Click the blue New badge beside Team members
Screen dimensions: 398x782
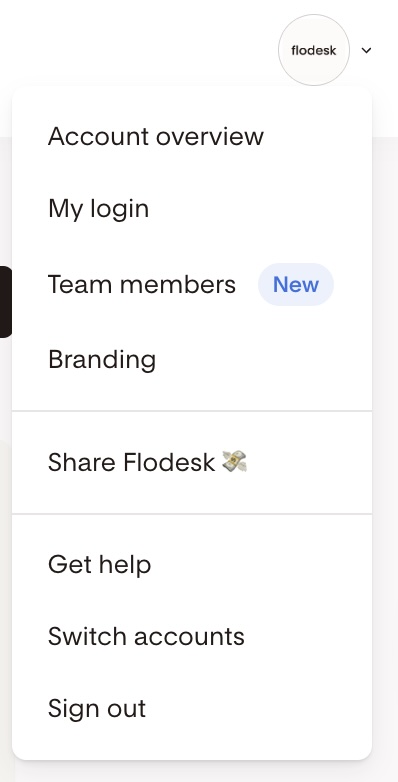click(296, 284)
